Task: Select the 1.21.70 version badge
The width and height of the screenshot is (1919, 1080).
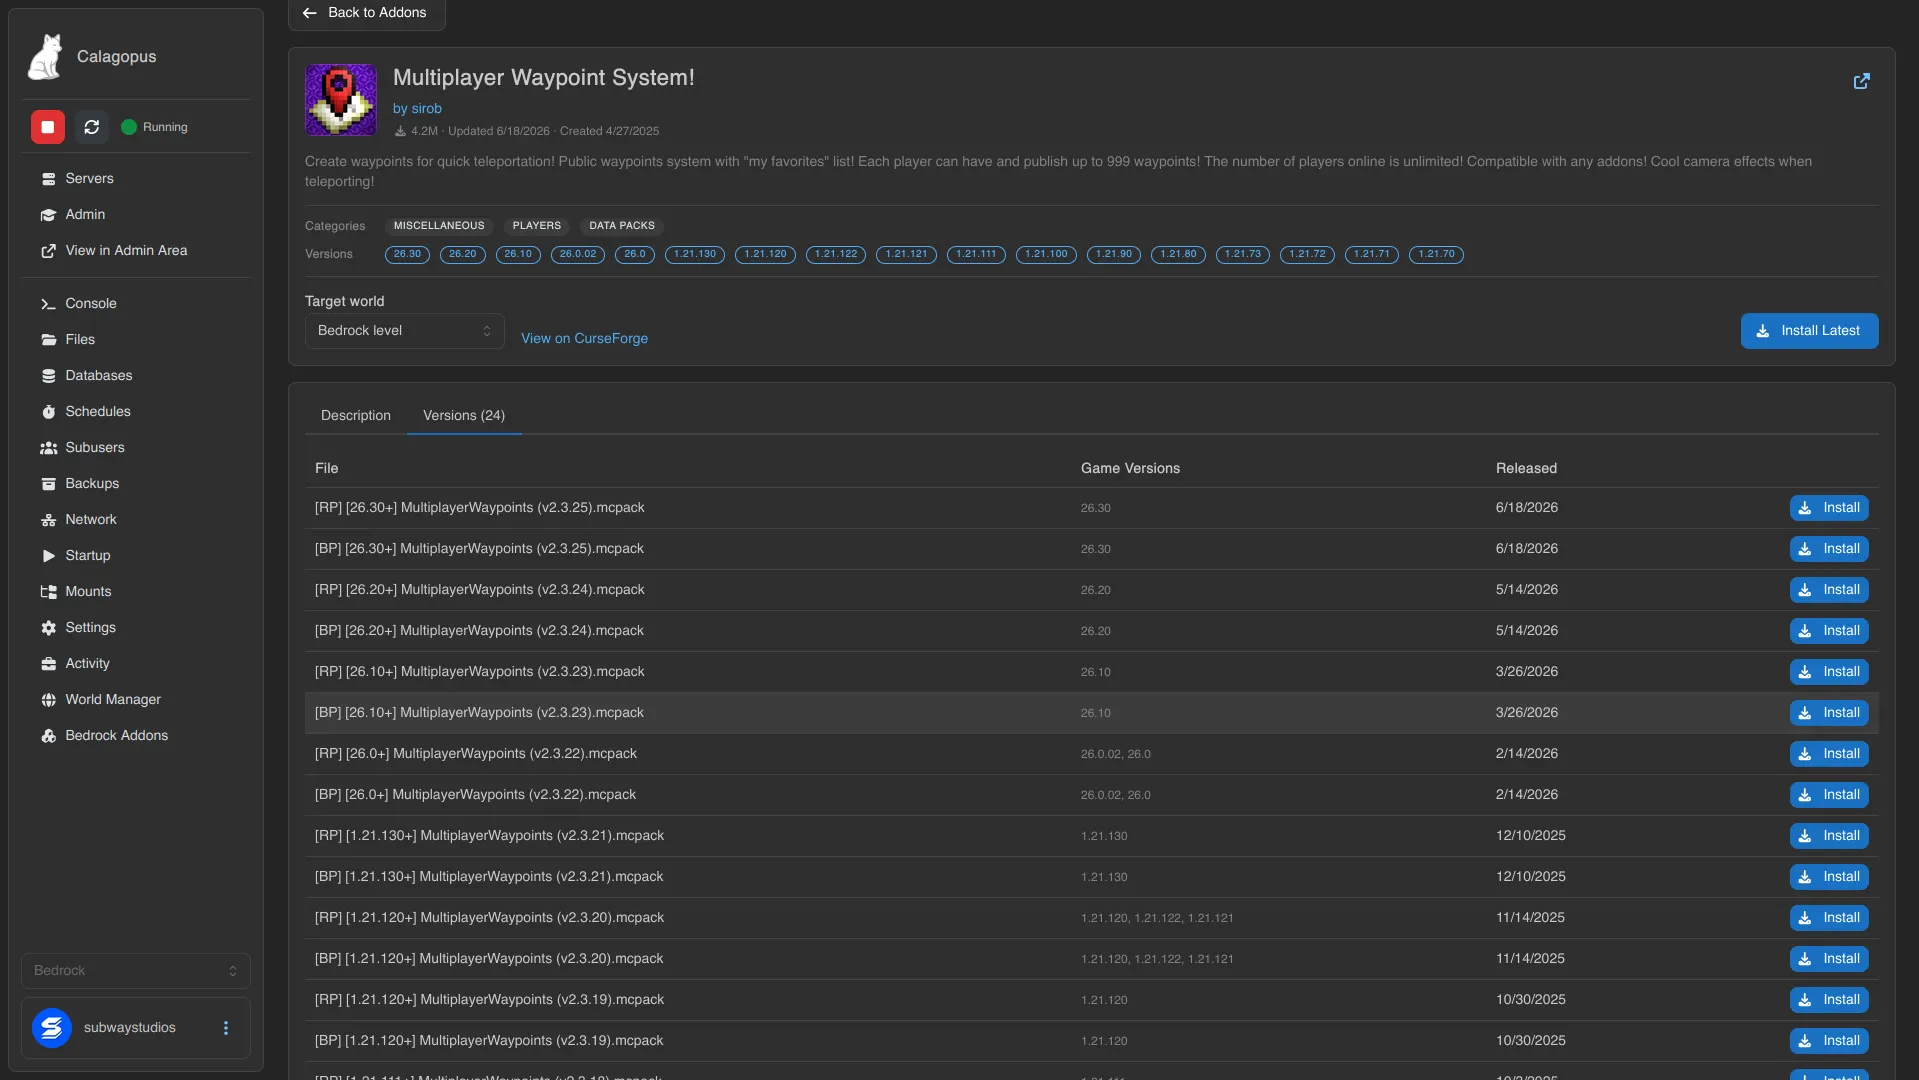Action: [1436, 255]
